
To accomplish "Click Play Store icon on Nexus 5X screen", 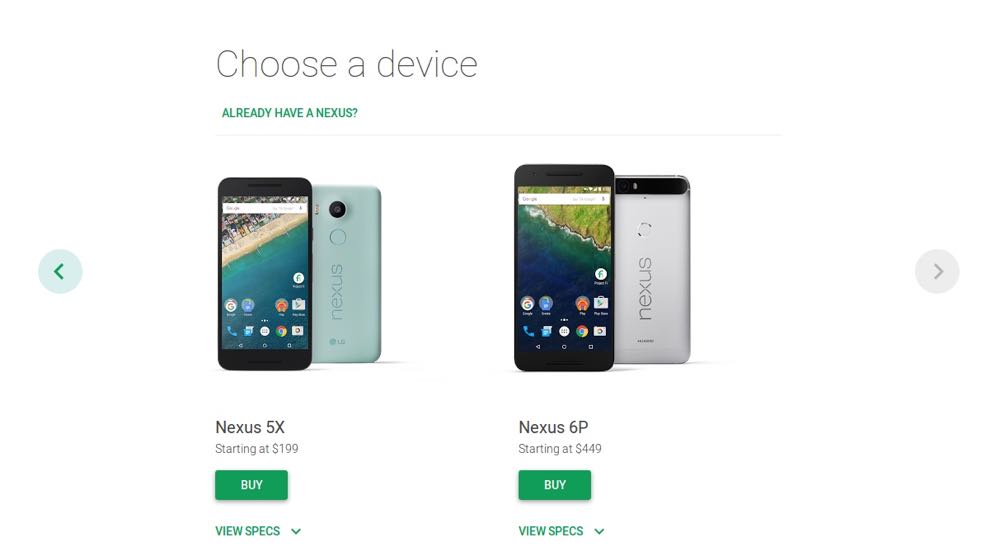I will click(x=298, y=305).
